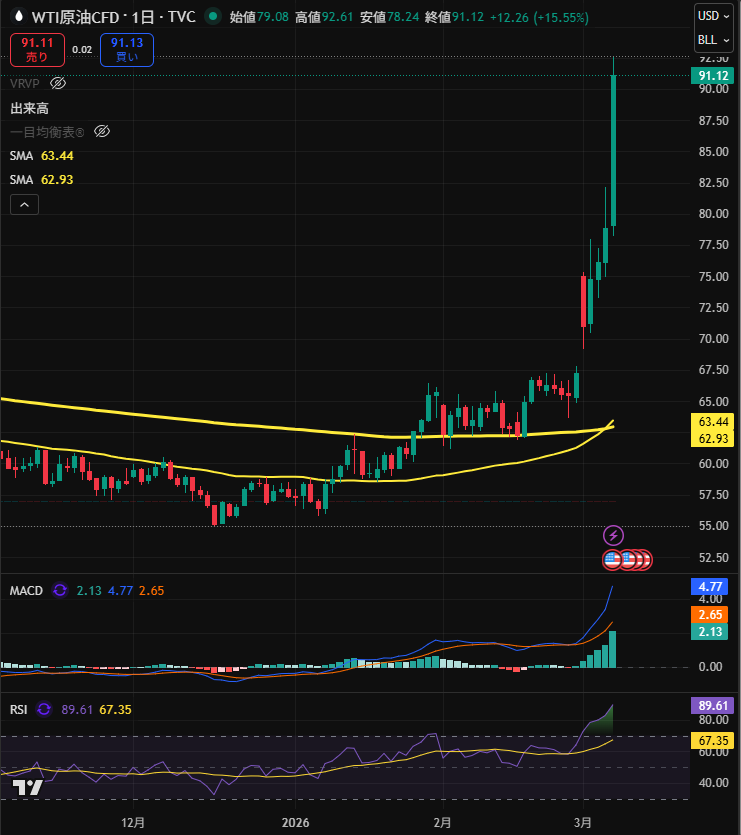Image resolution: width=741 pixels, height=835 pixels.
Task: Click the WTI crude oil droplet symbol icon
Action: (x=17, y=17)
